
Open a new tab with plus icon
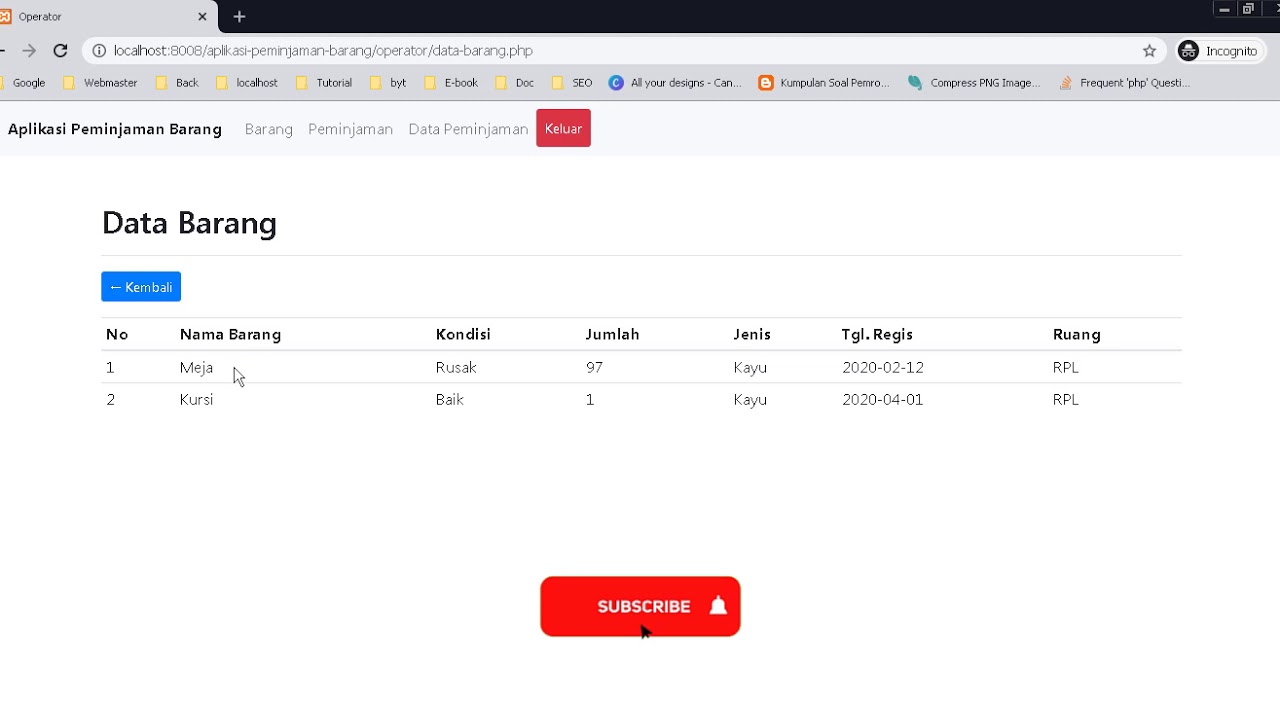(x=239, y=17)
